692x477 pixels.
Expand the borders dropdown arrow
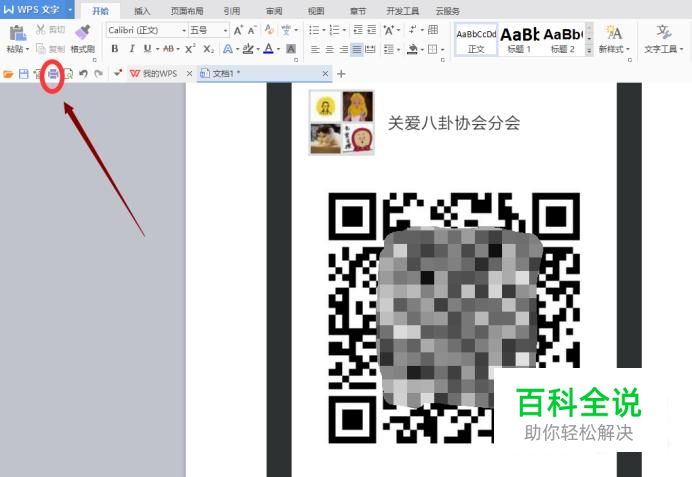[x=443, y=49]
